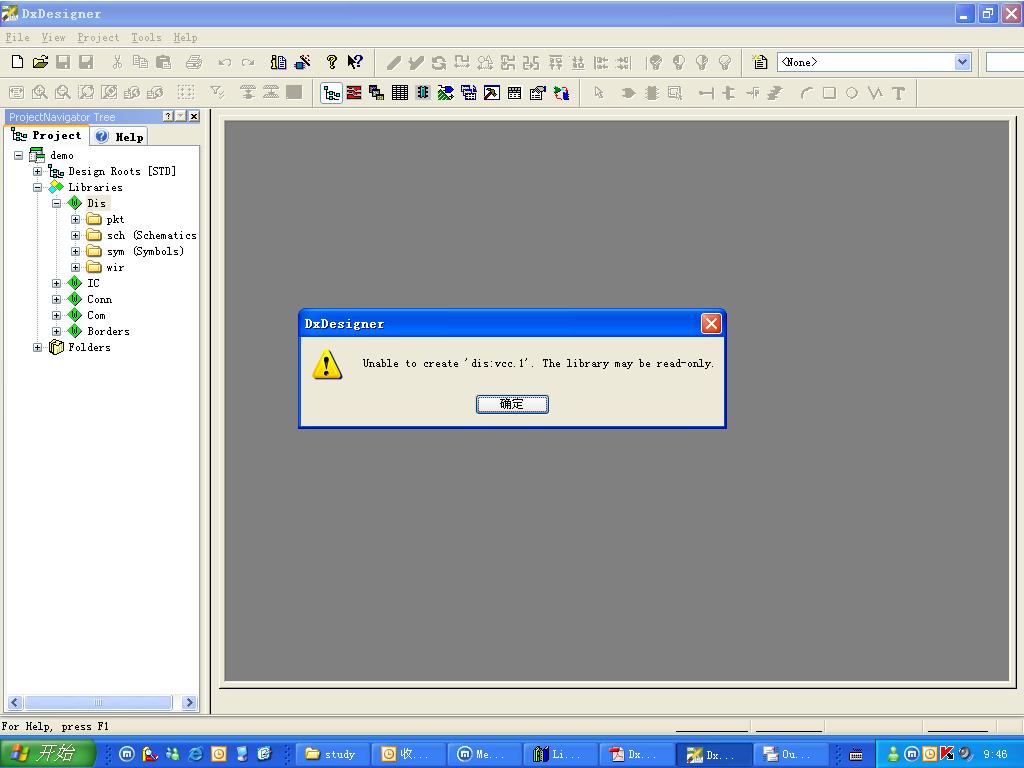This screenshot has width=1024, height=768.
Task: Click the Open folder icon
Action: click(x=40, y=62)
